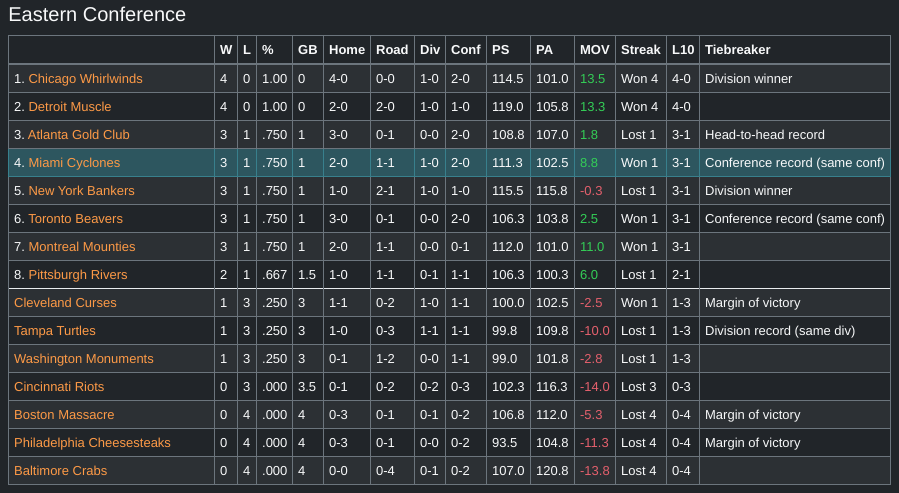The width and height of the screenshot is (899, 493).
Task: Open the Miami Cyclones team link
Action: pos(75,163)
